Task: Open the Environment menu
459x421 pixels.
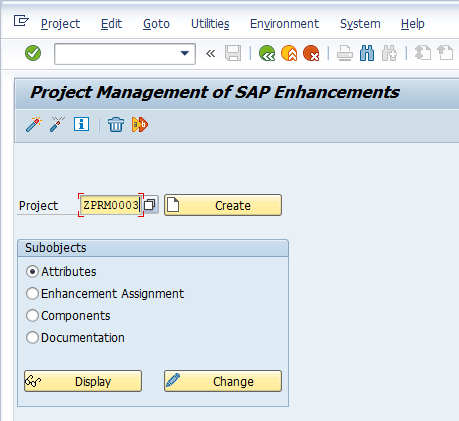Action: point(284,24)
